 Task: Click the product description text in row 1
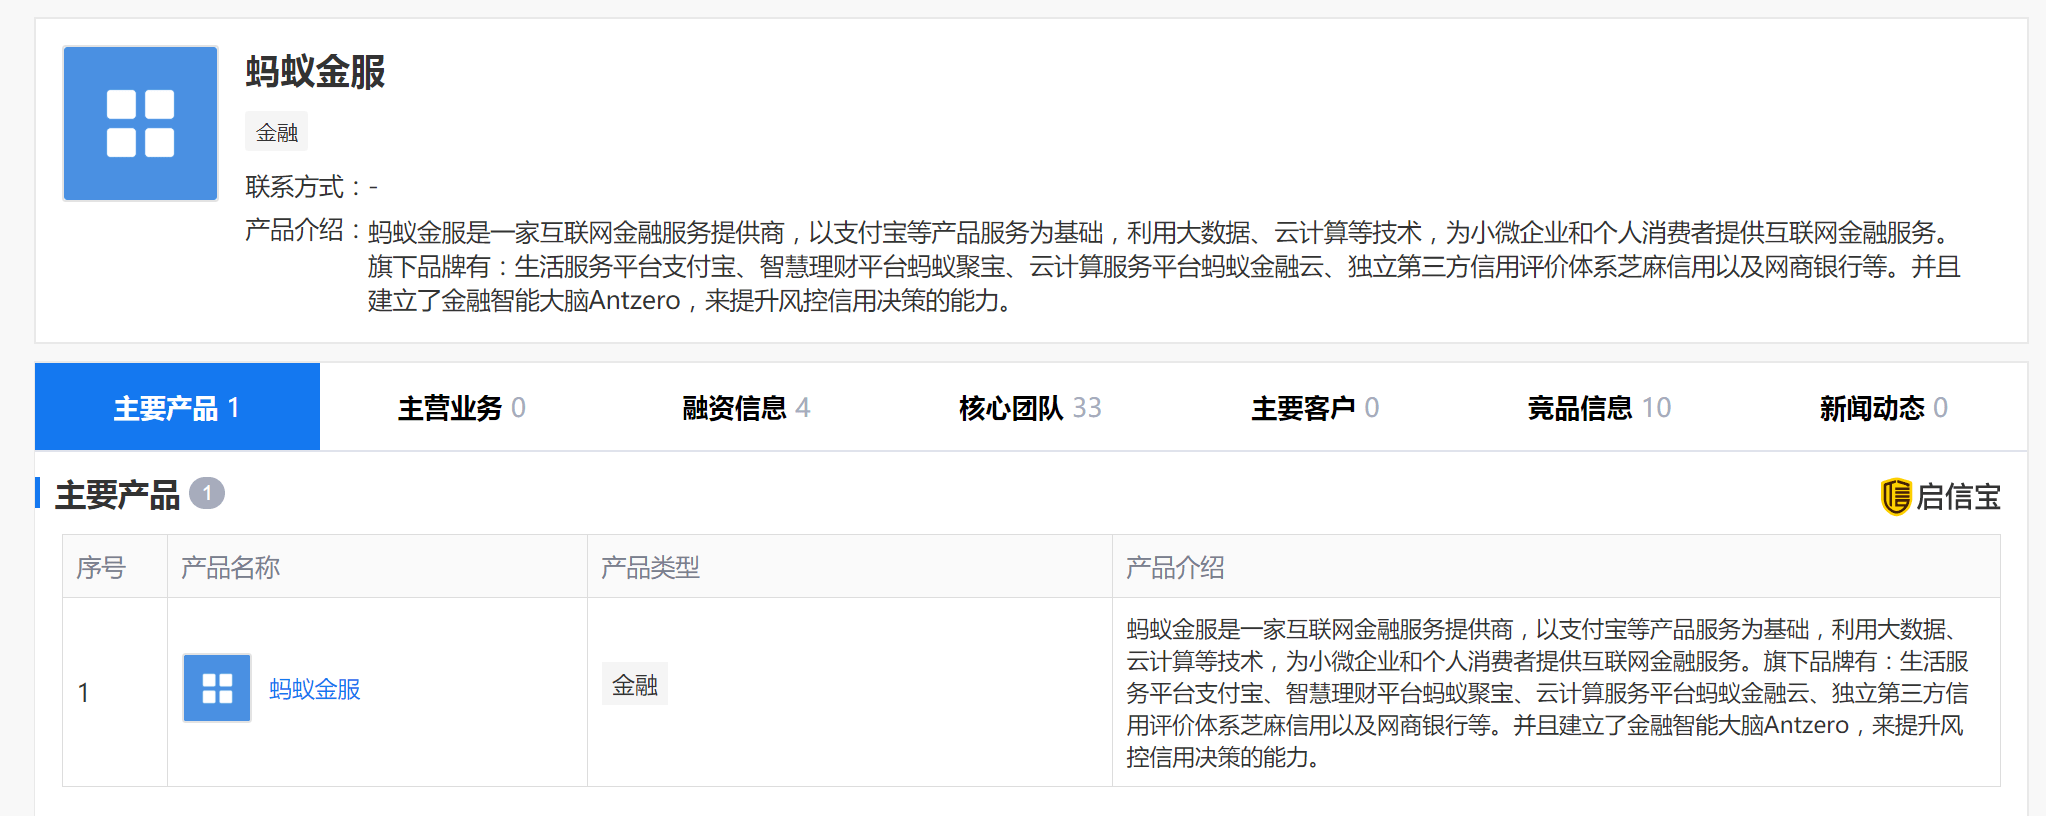pyautogui.click(x=1546, y=692)
